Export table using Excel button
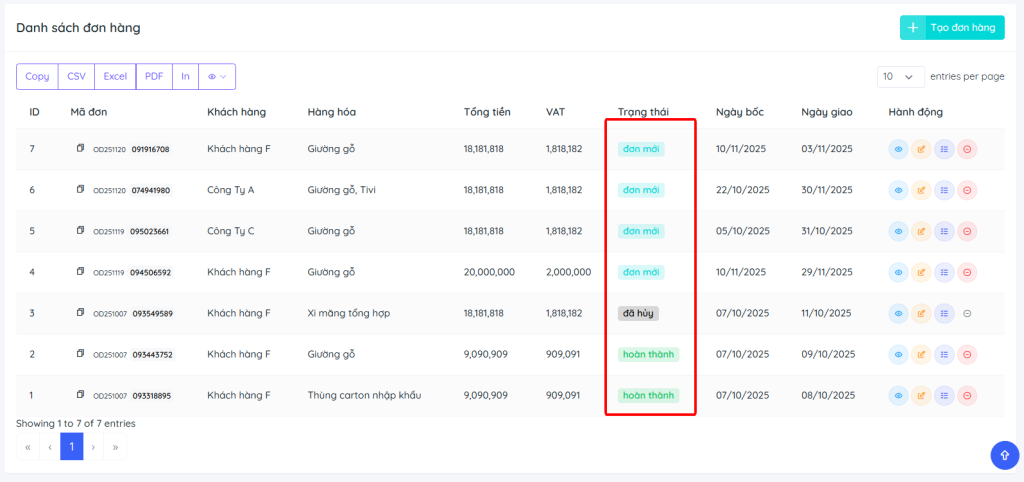This screenshot has width=1024, height=482. 115,76
